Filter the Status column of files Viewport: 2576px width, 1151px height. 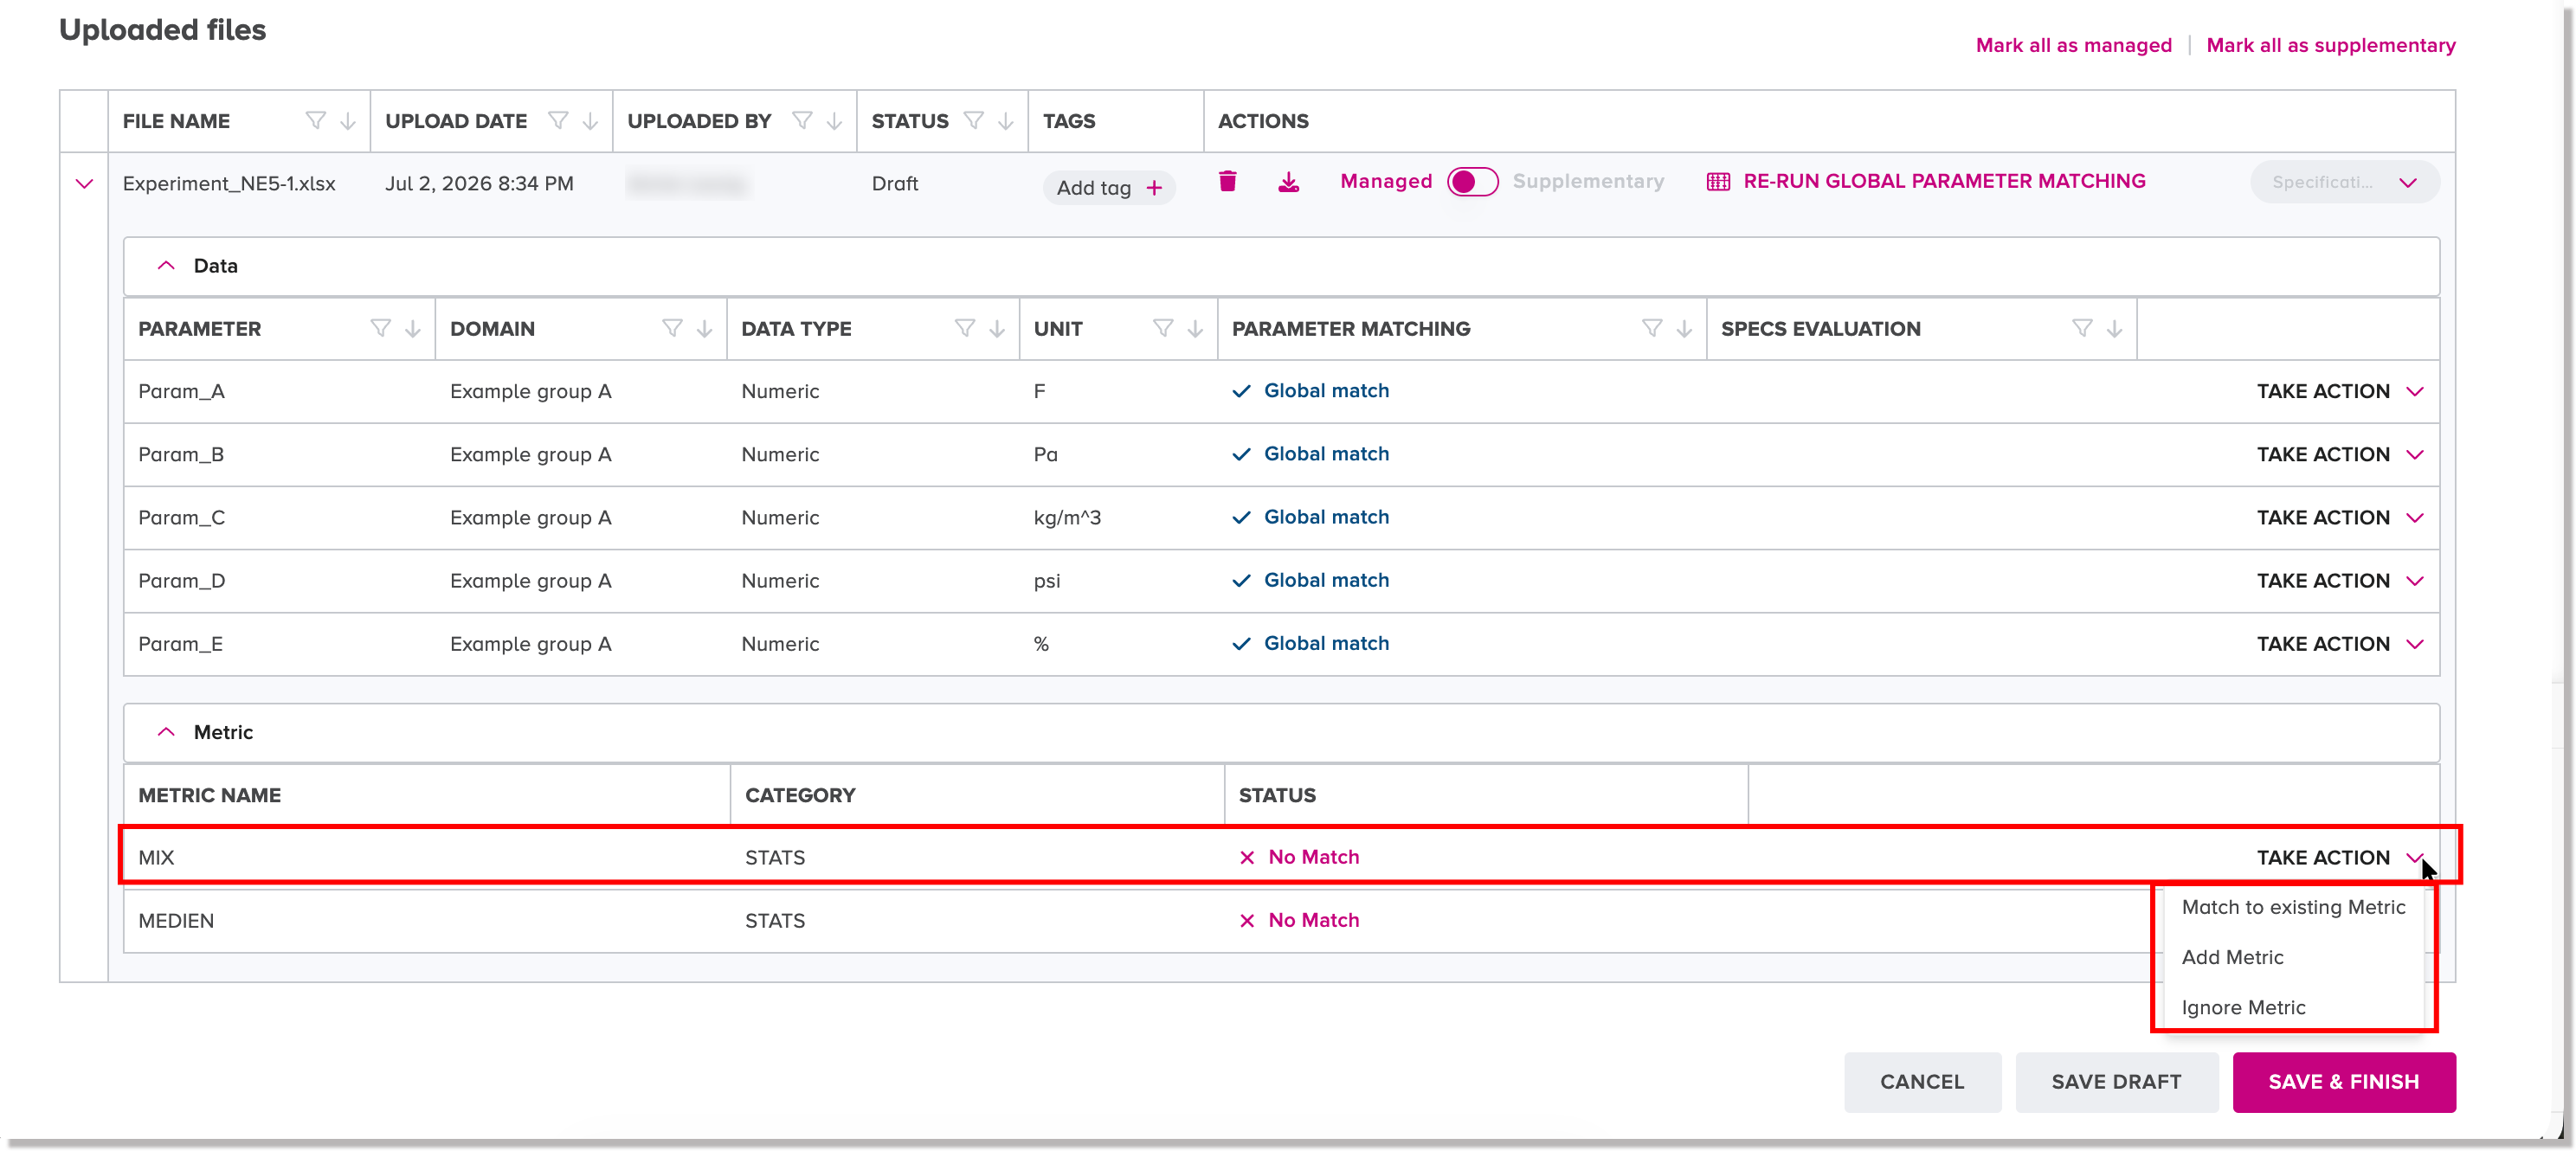(x=974, y=121)
